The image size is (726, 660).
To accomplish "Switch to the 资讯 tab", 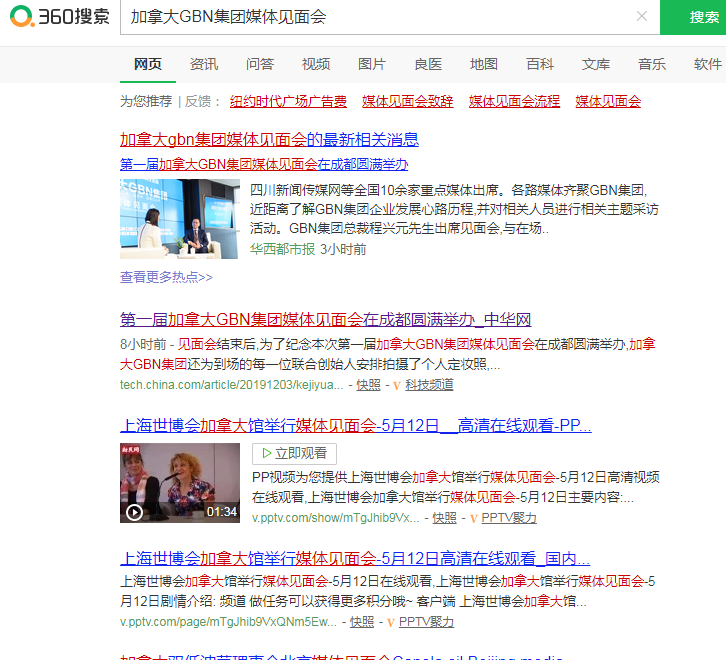I will coord(204,64).
